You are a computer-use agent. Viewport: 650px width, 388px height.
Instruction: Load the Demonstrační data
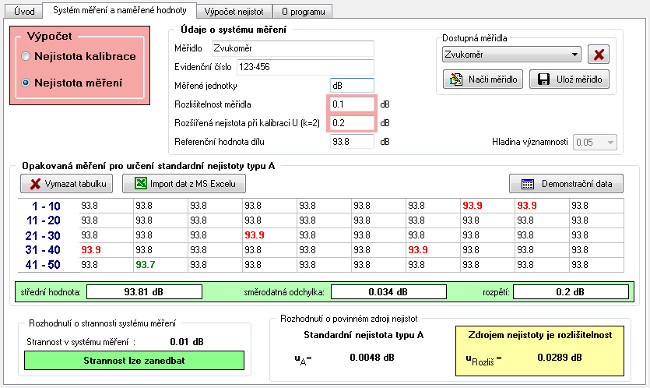tap(566, 184)
